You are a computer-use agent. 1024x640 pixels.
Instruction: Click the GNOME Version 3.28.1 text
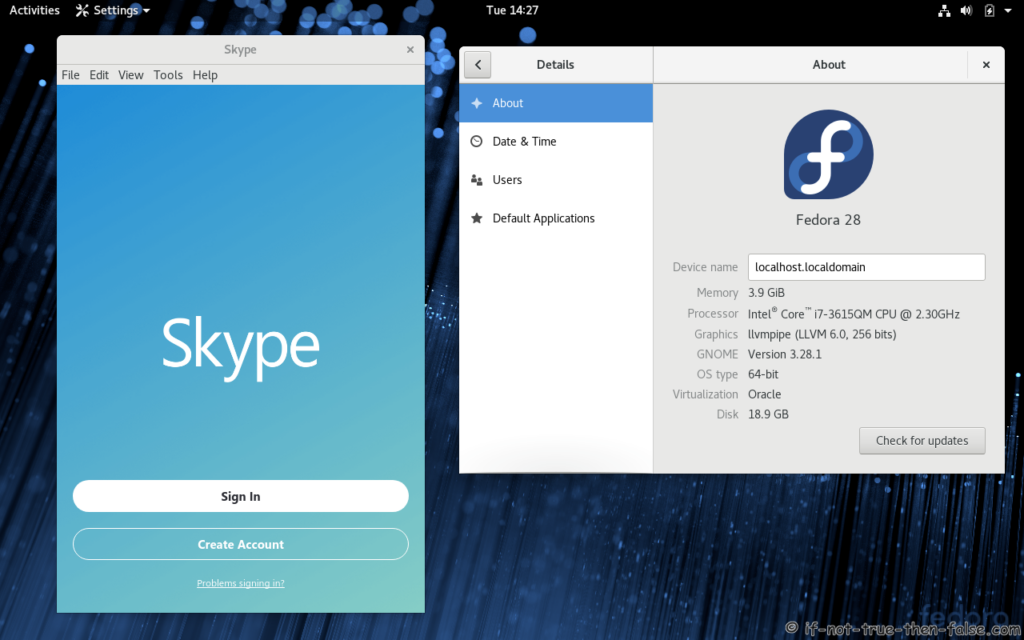[785, 355]
